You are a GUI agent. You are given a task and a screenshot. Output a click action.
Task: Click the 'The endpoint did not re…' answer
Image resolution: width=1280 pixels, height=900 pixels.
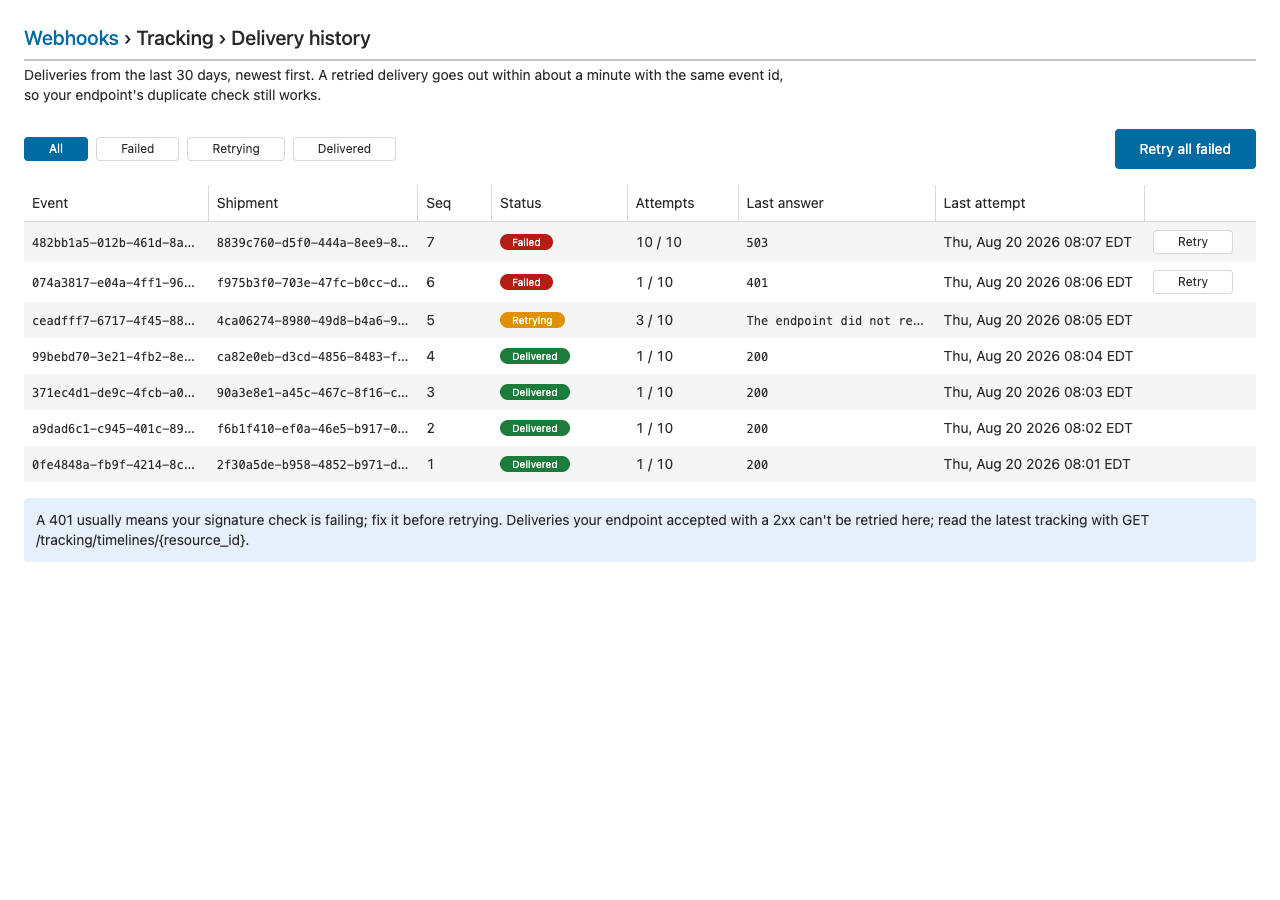pos(835,320)
